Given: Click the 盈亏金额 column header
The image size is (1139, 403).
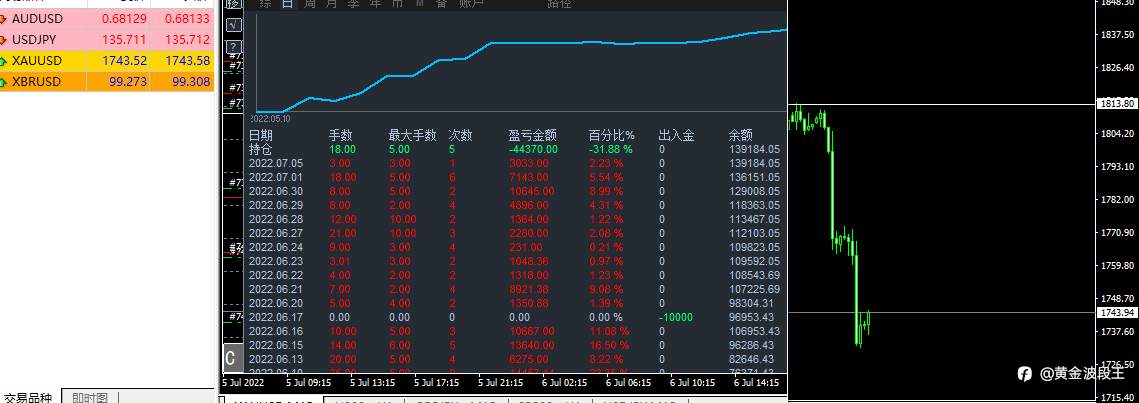Looking at the screenshot, I should pyautogui.click(x=532, y=135).
